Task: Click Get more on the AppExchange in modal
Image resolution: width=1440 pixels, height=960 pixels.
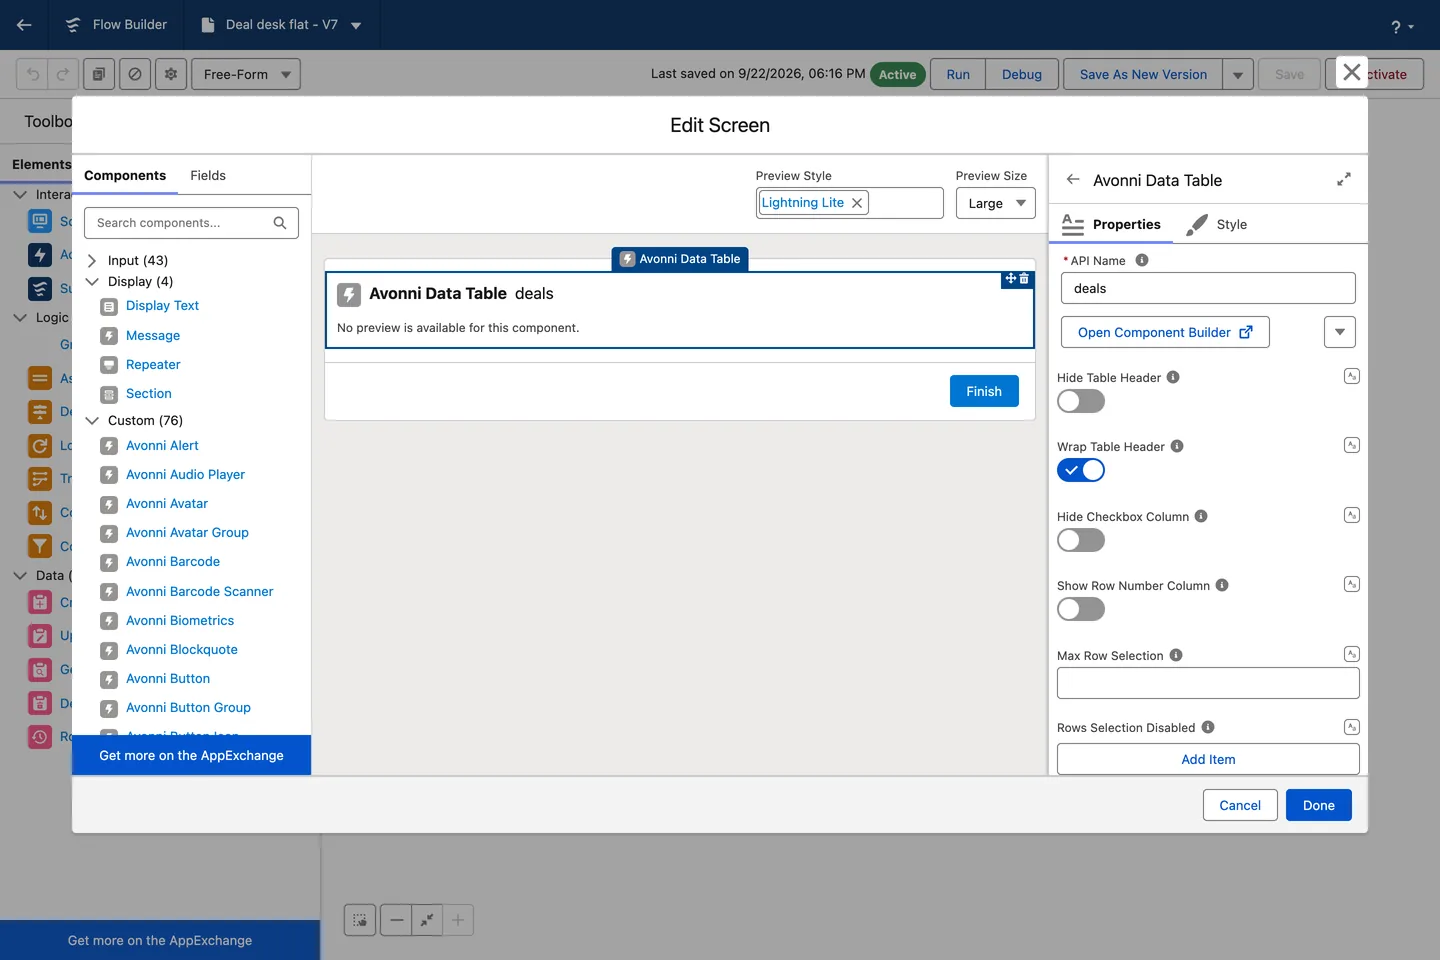Action: 191,755
